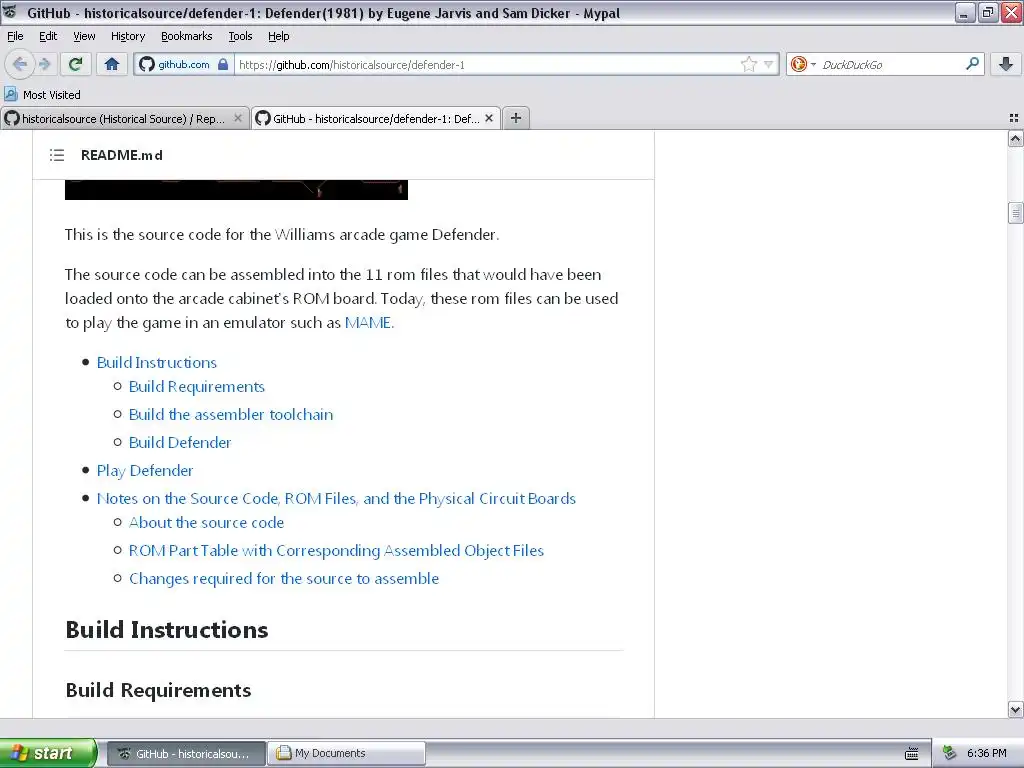This screenshot has width=1024, height=768.
Task: Open the Help menu
Action: coord(279,36)
